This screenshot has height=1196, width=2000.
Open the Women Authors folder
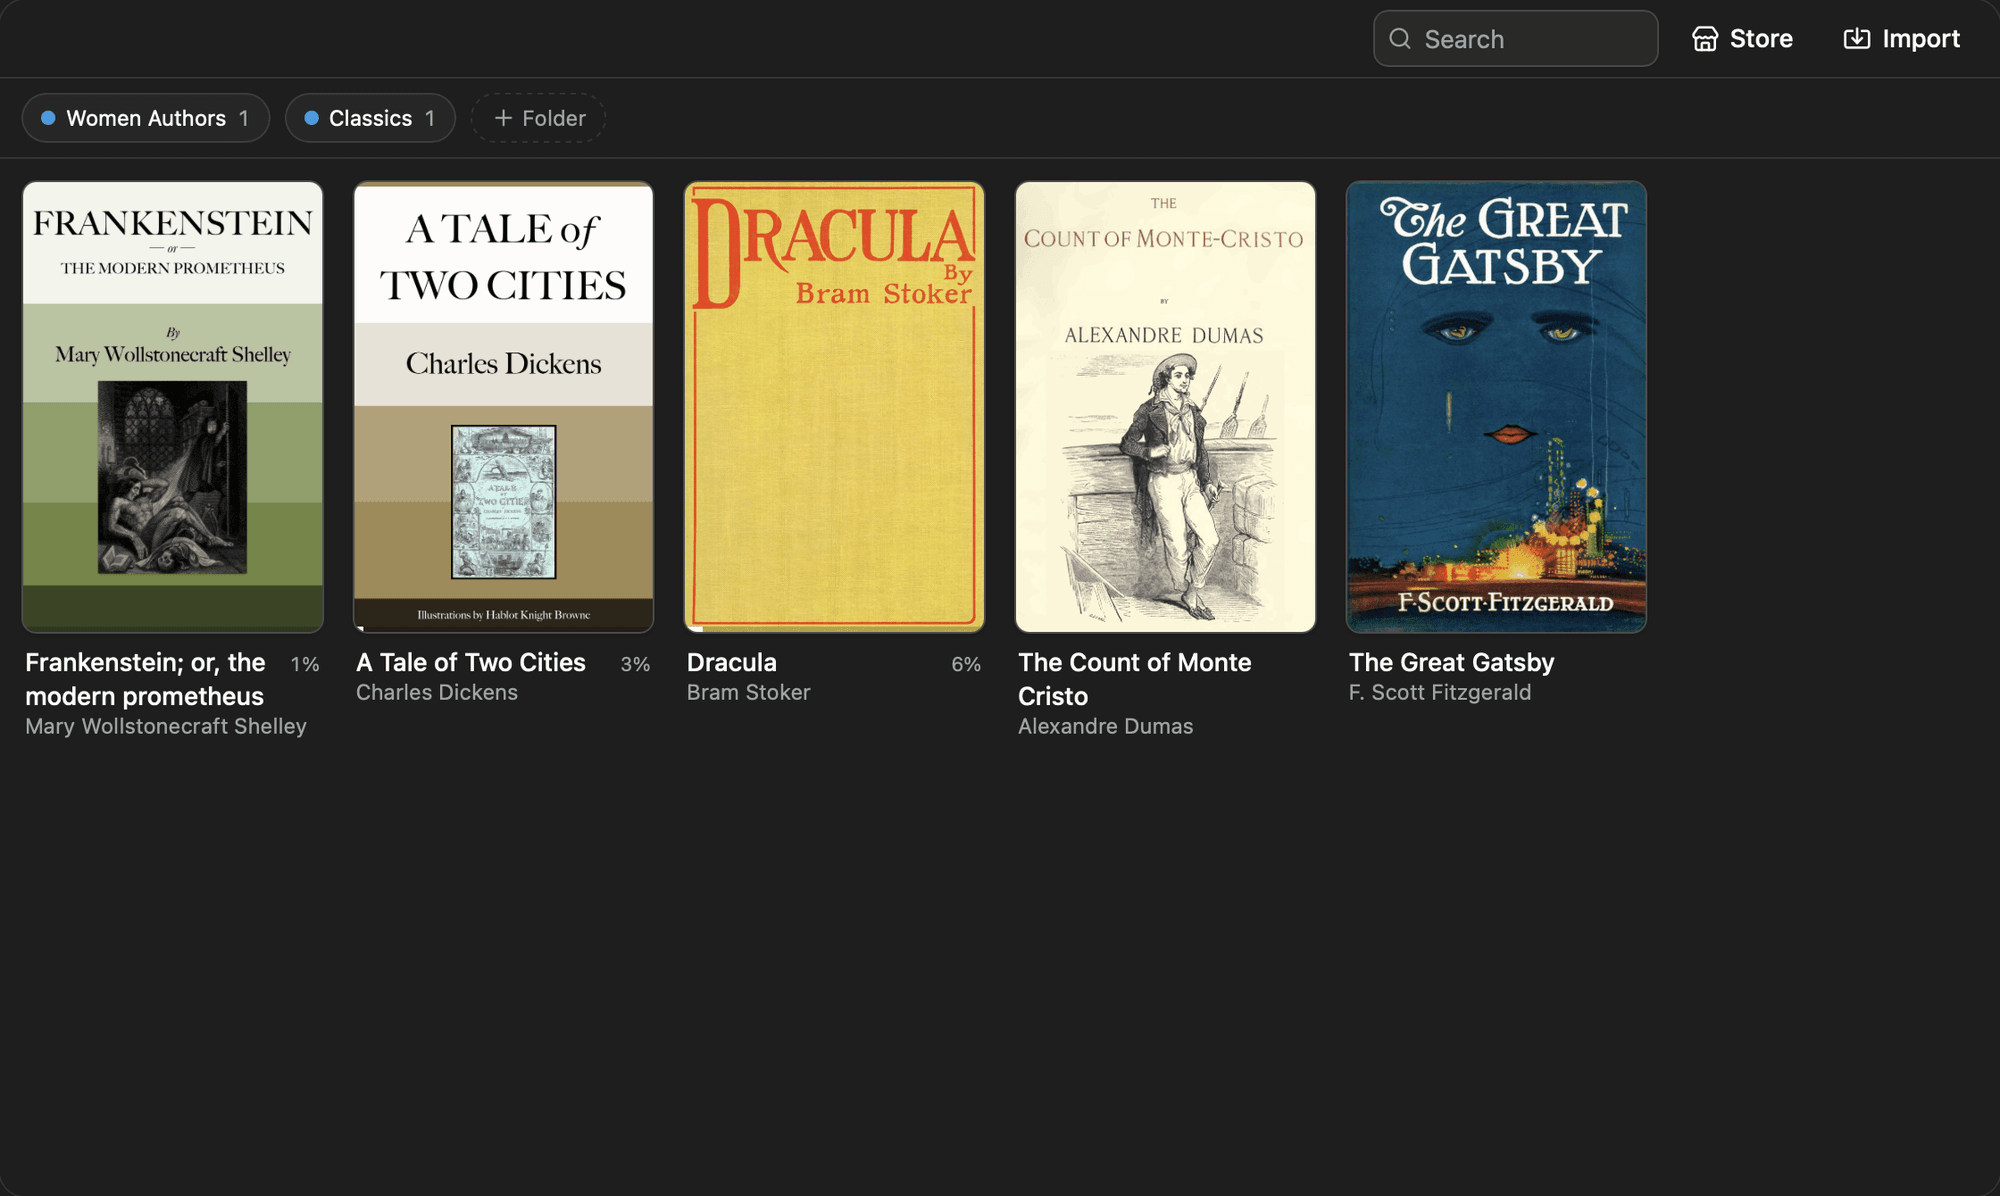(x=146, y=118)
